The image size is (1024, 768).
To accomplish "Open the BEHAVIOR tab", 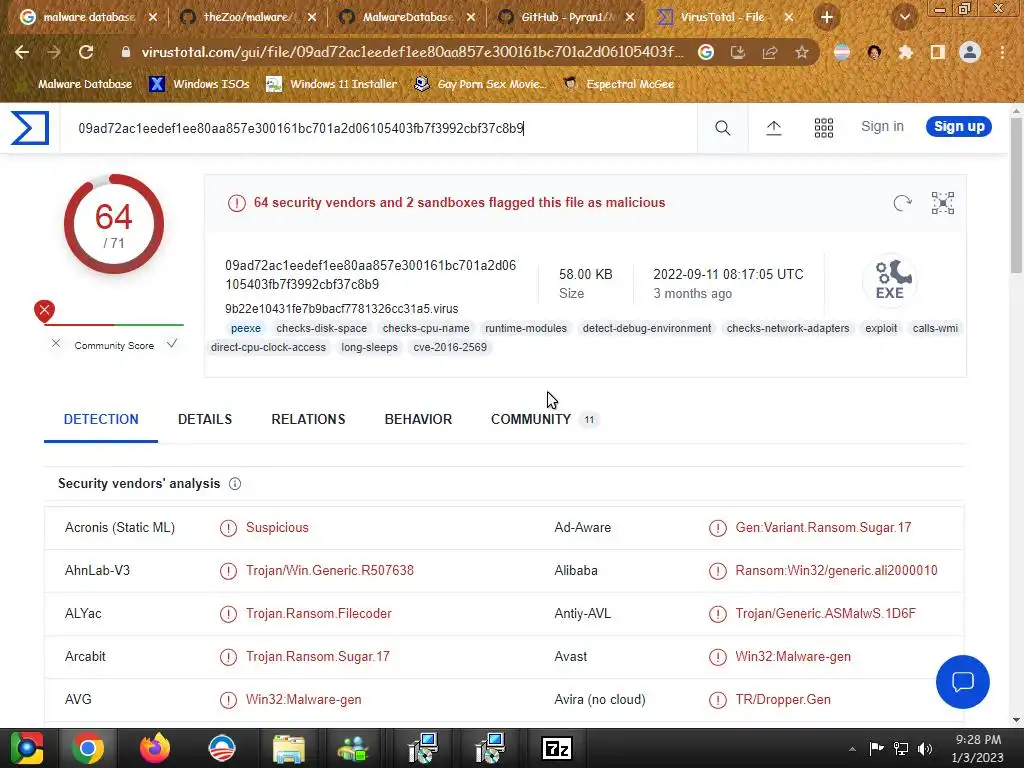I will (x=418, y=419).
